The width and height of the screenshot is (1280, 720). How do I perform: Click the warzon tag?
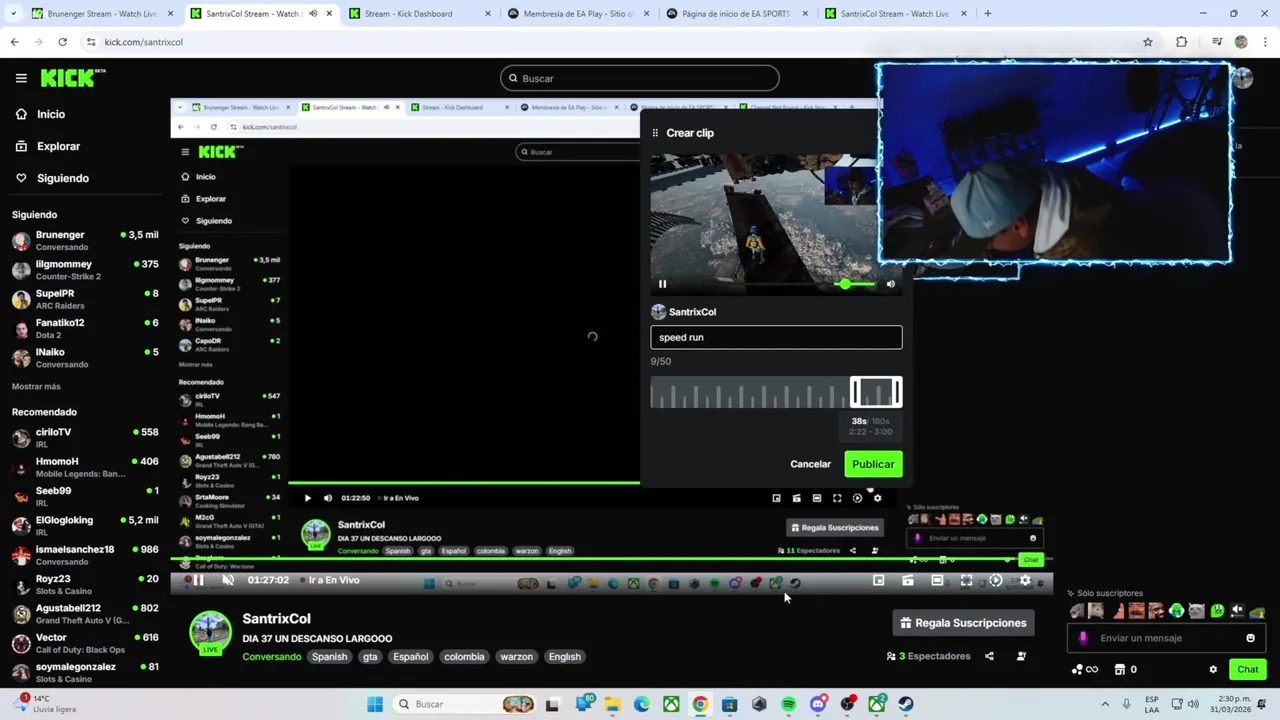pos(516,657)
